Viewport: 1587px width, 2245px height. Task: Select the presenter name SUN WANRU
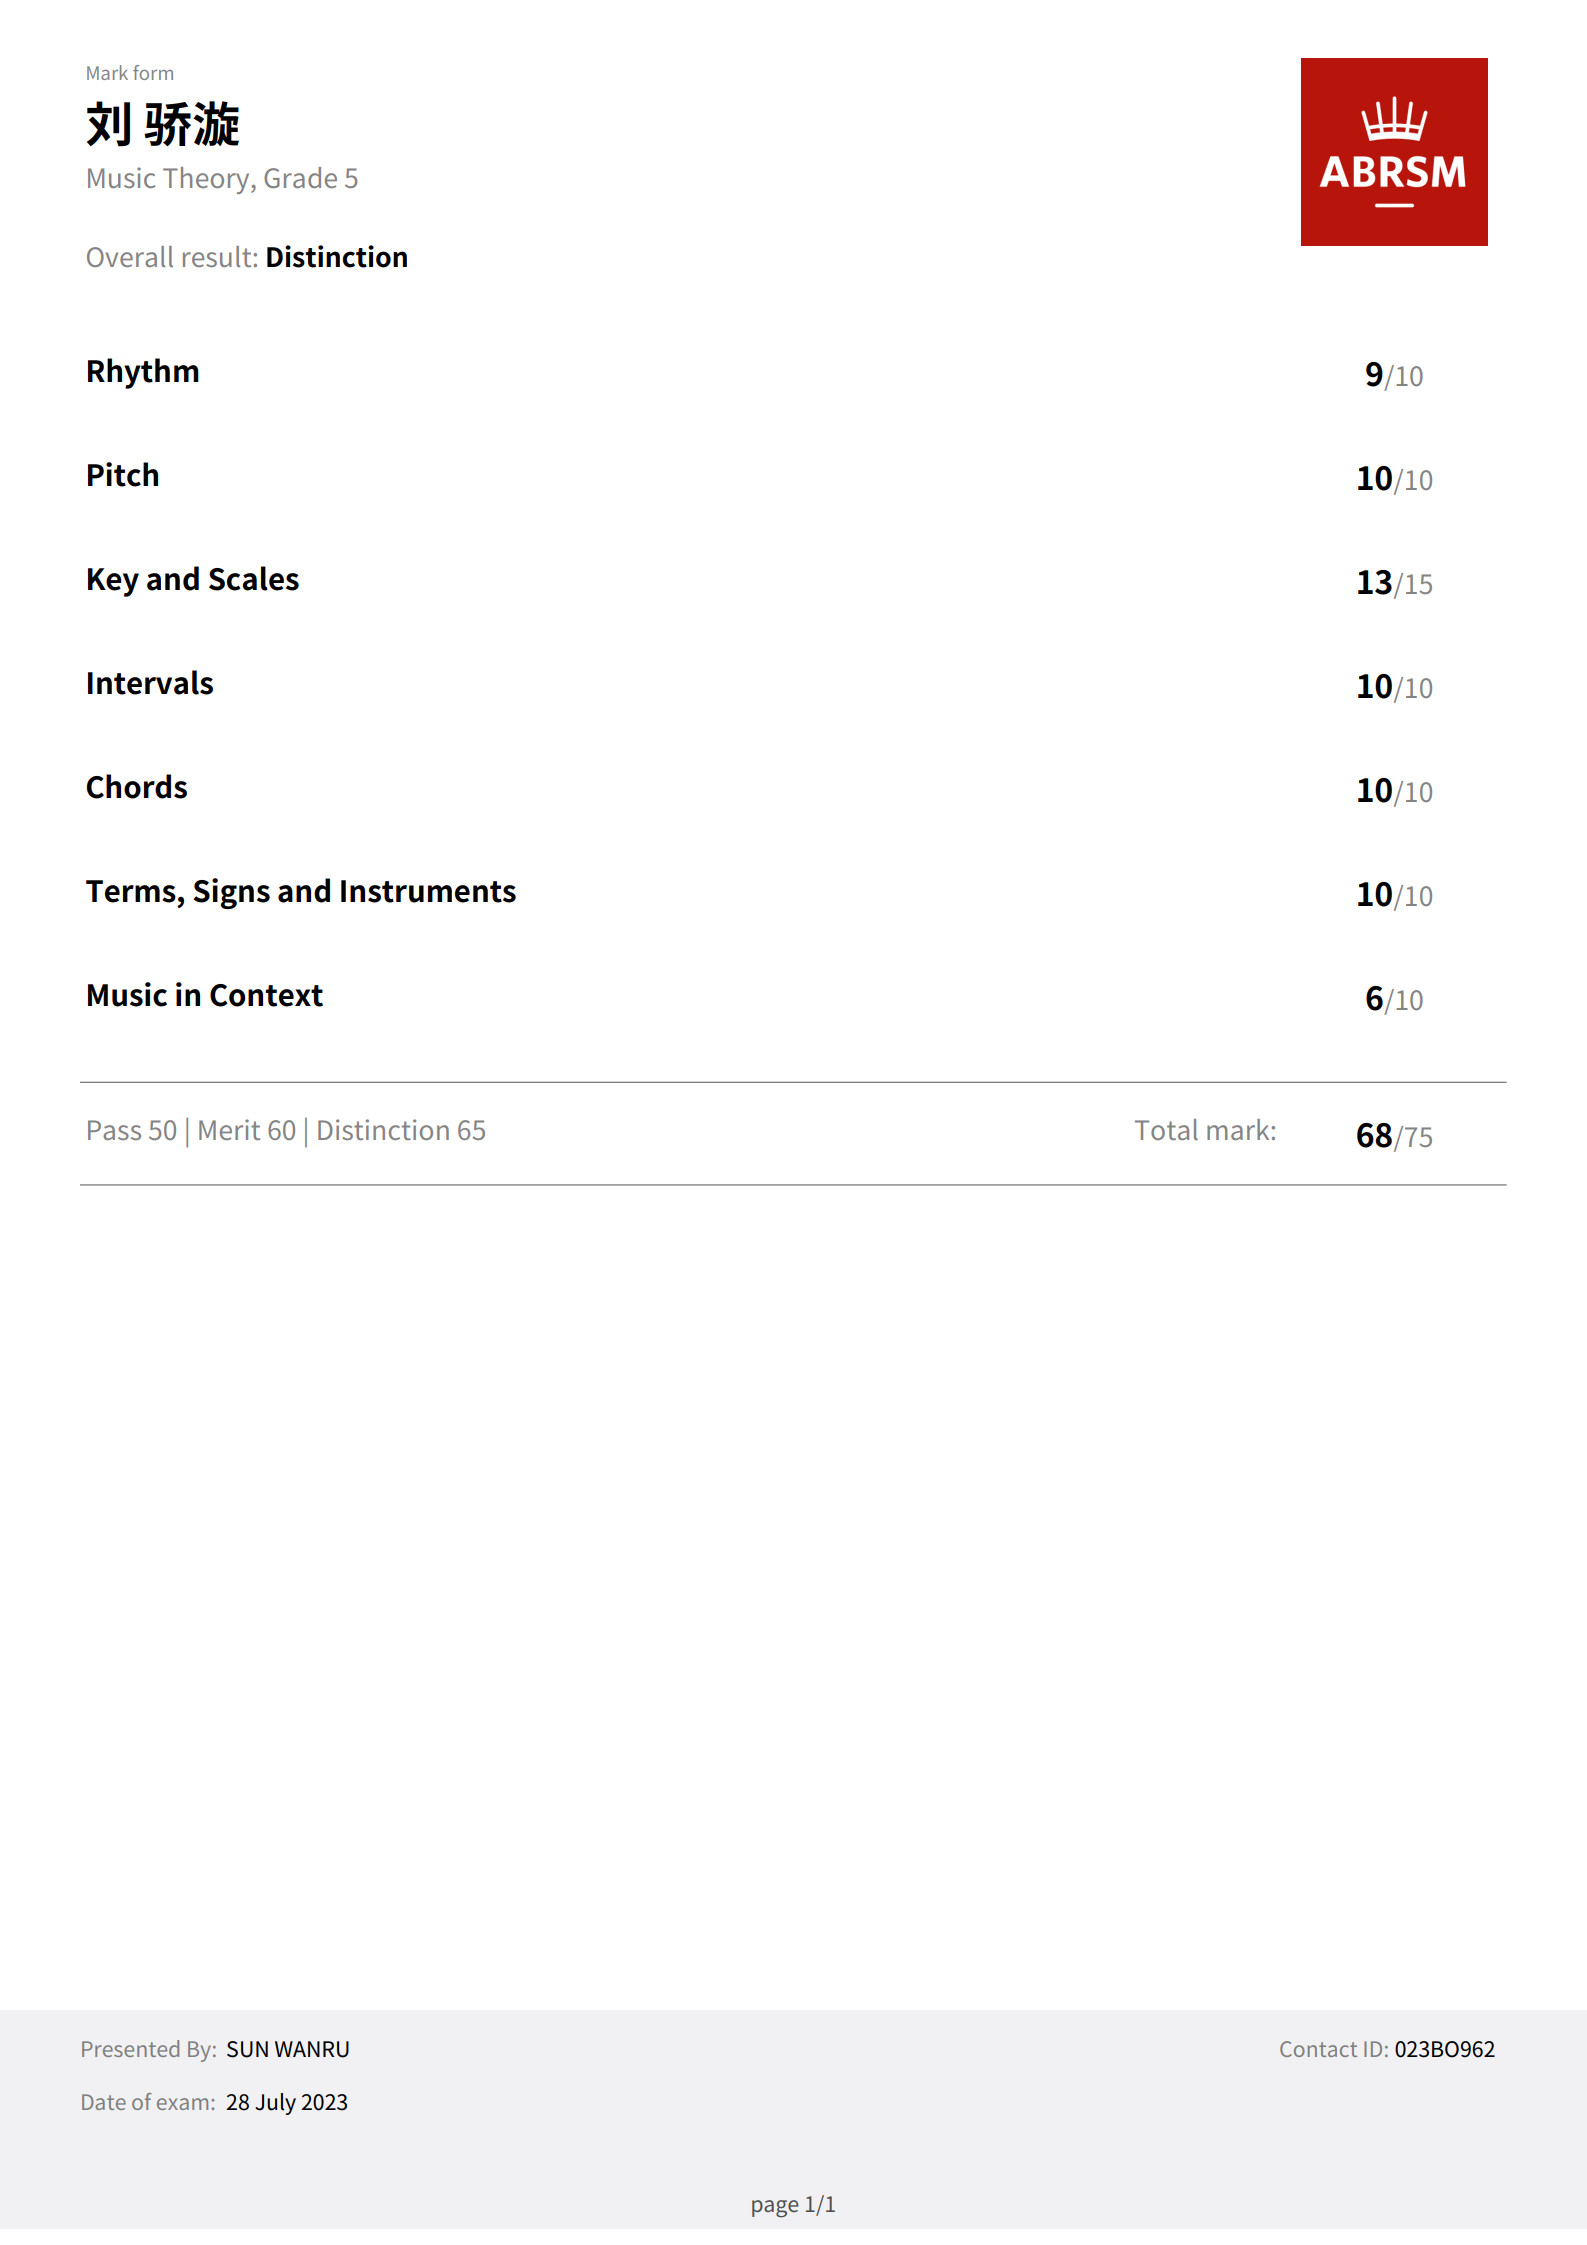[x=288, y=2049]
